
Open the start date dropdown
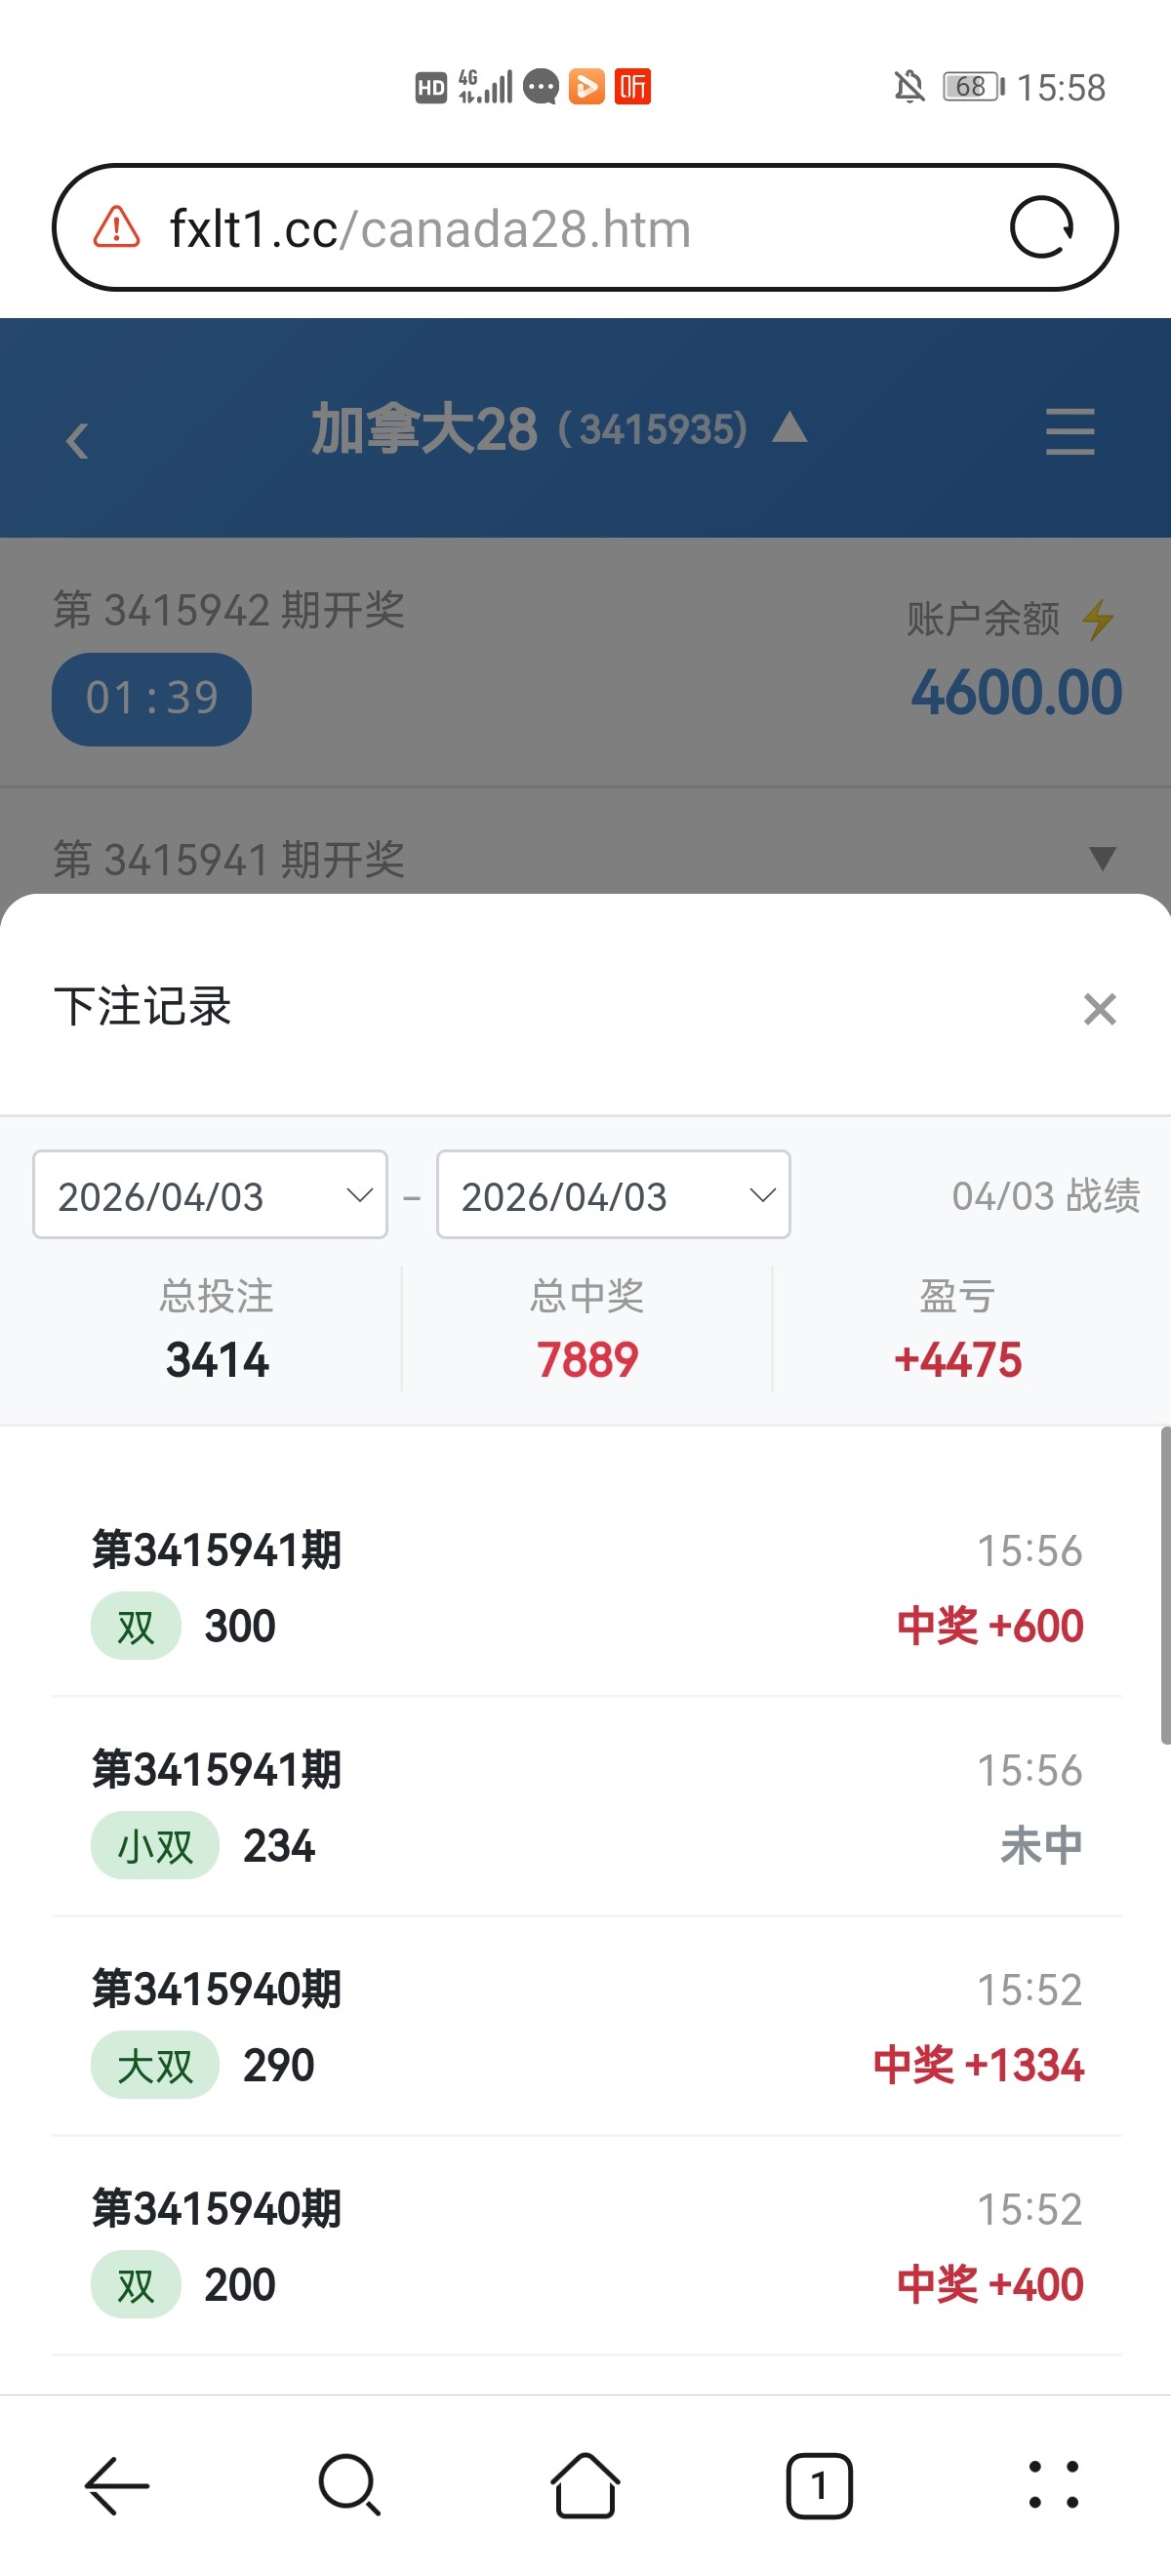210,1195
